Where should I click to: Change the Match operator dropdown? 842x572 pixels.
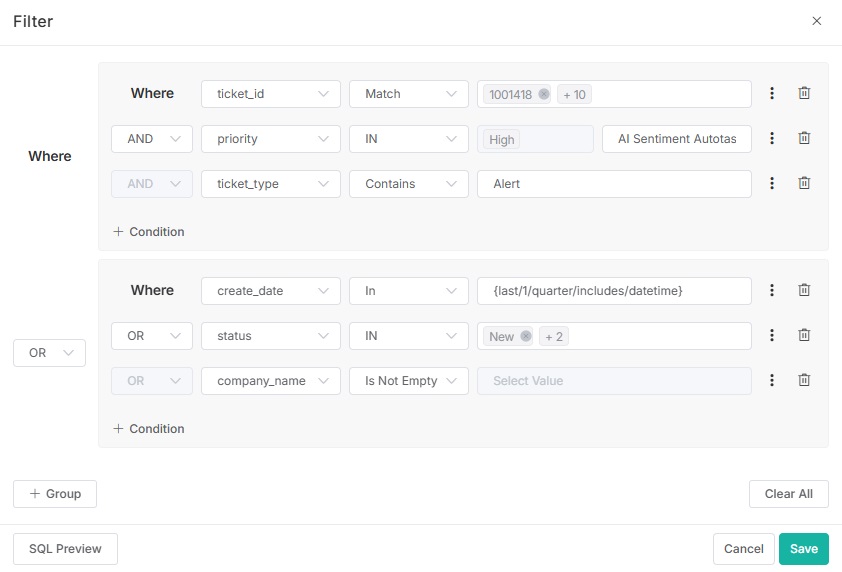tap(408, 94)
